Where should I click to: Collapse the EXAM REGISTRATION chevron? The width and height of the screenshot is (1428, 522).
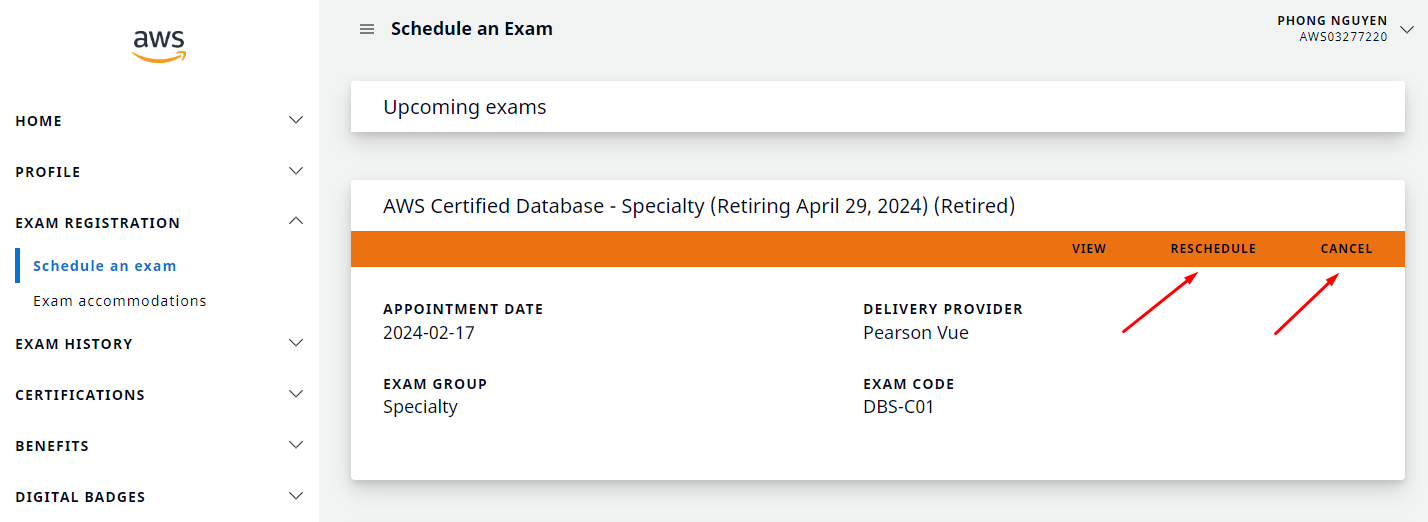296,222
